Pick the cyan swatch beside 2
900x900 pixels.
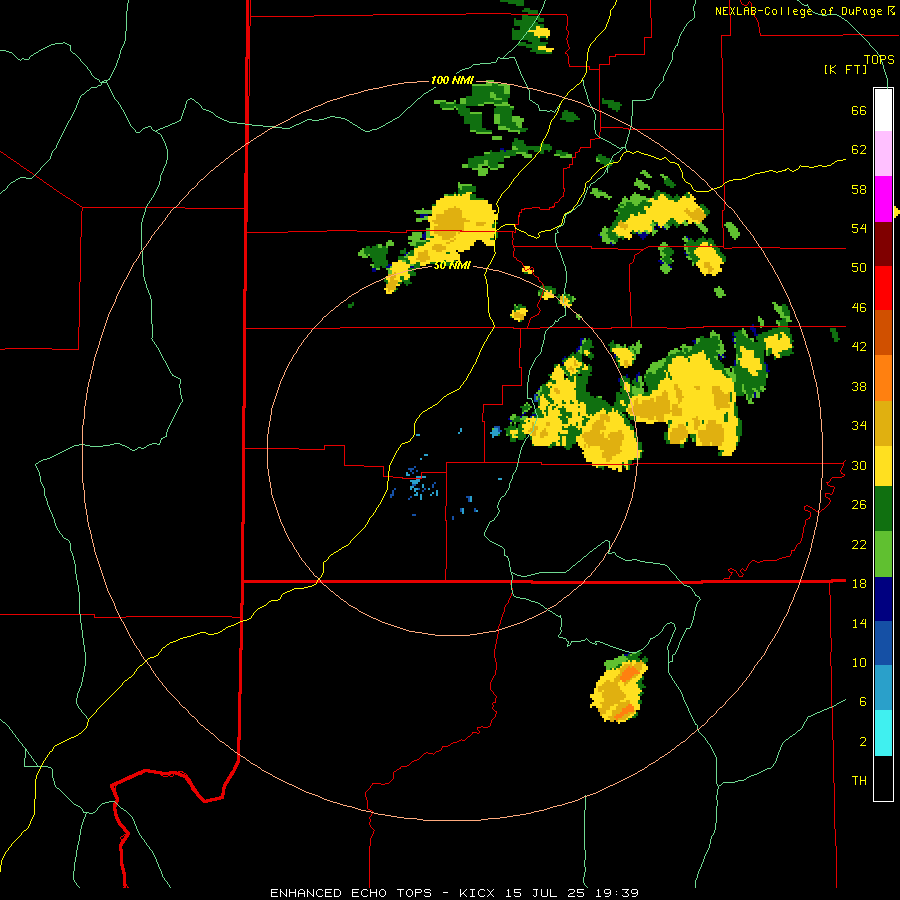[x=883, y=733]
